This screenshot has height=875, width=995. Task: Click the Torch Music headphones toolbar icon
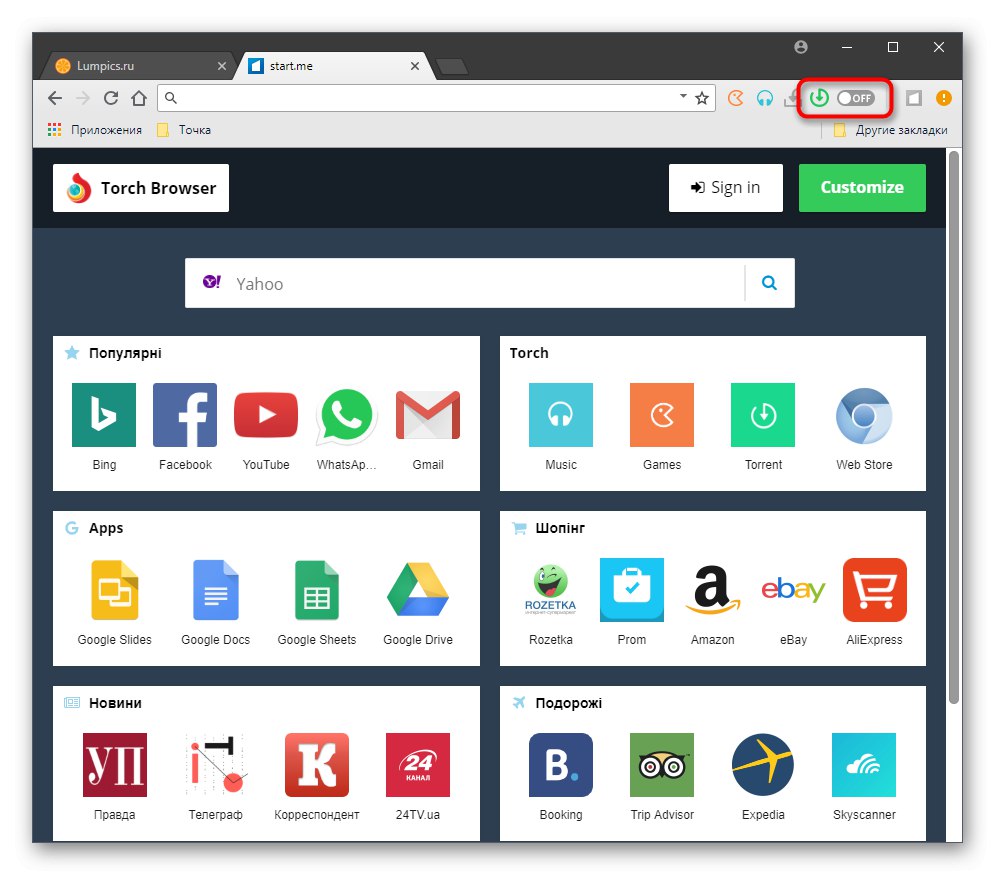coord(765,98)
